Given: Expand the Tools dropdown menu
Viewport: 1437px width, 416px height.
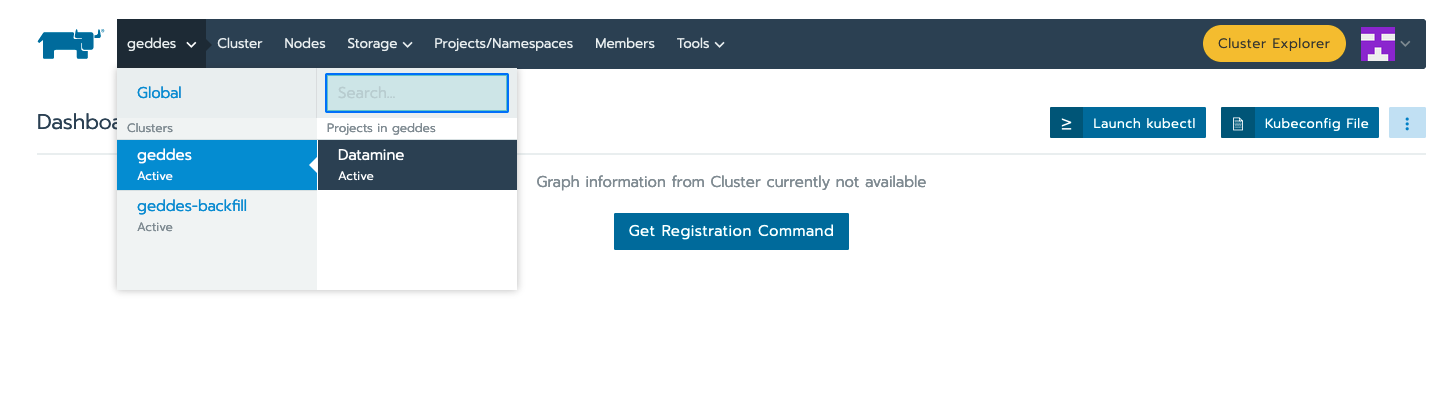Looking at the screenshot, I should 700,44.
